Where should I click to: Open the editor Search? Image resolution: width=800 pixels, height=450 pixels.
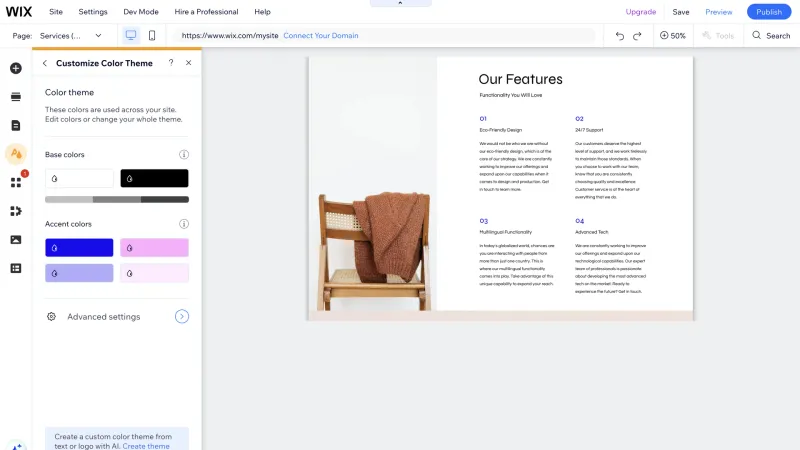coord(771,35)
